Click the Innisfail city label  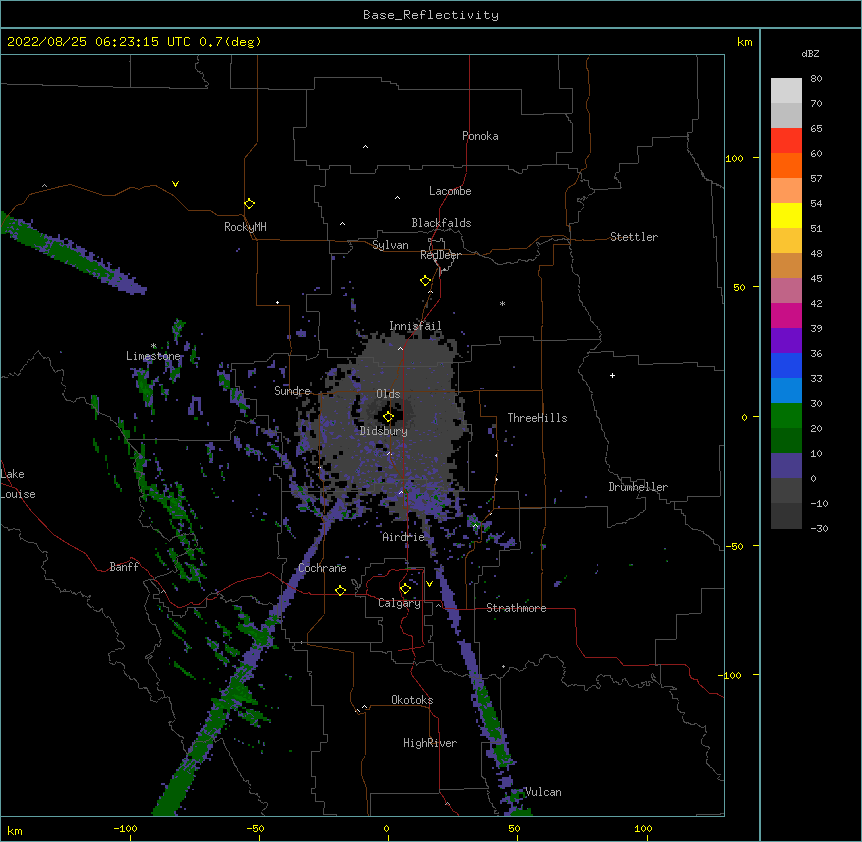pos(415,326)
